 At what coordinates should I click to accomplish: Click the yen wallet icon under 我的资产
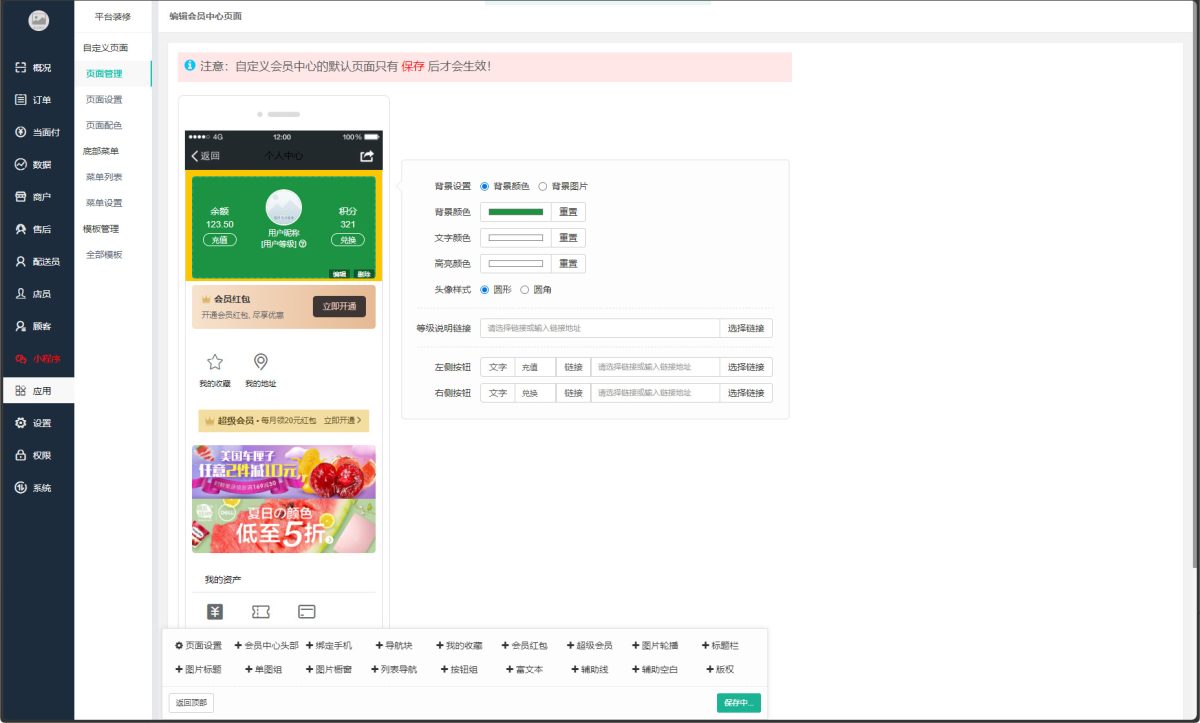[215, 612]
